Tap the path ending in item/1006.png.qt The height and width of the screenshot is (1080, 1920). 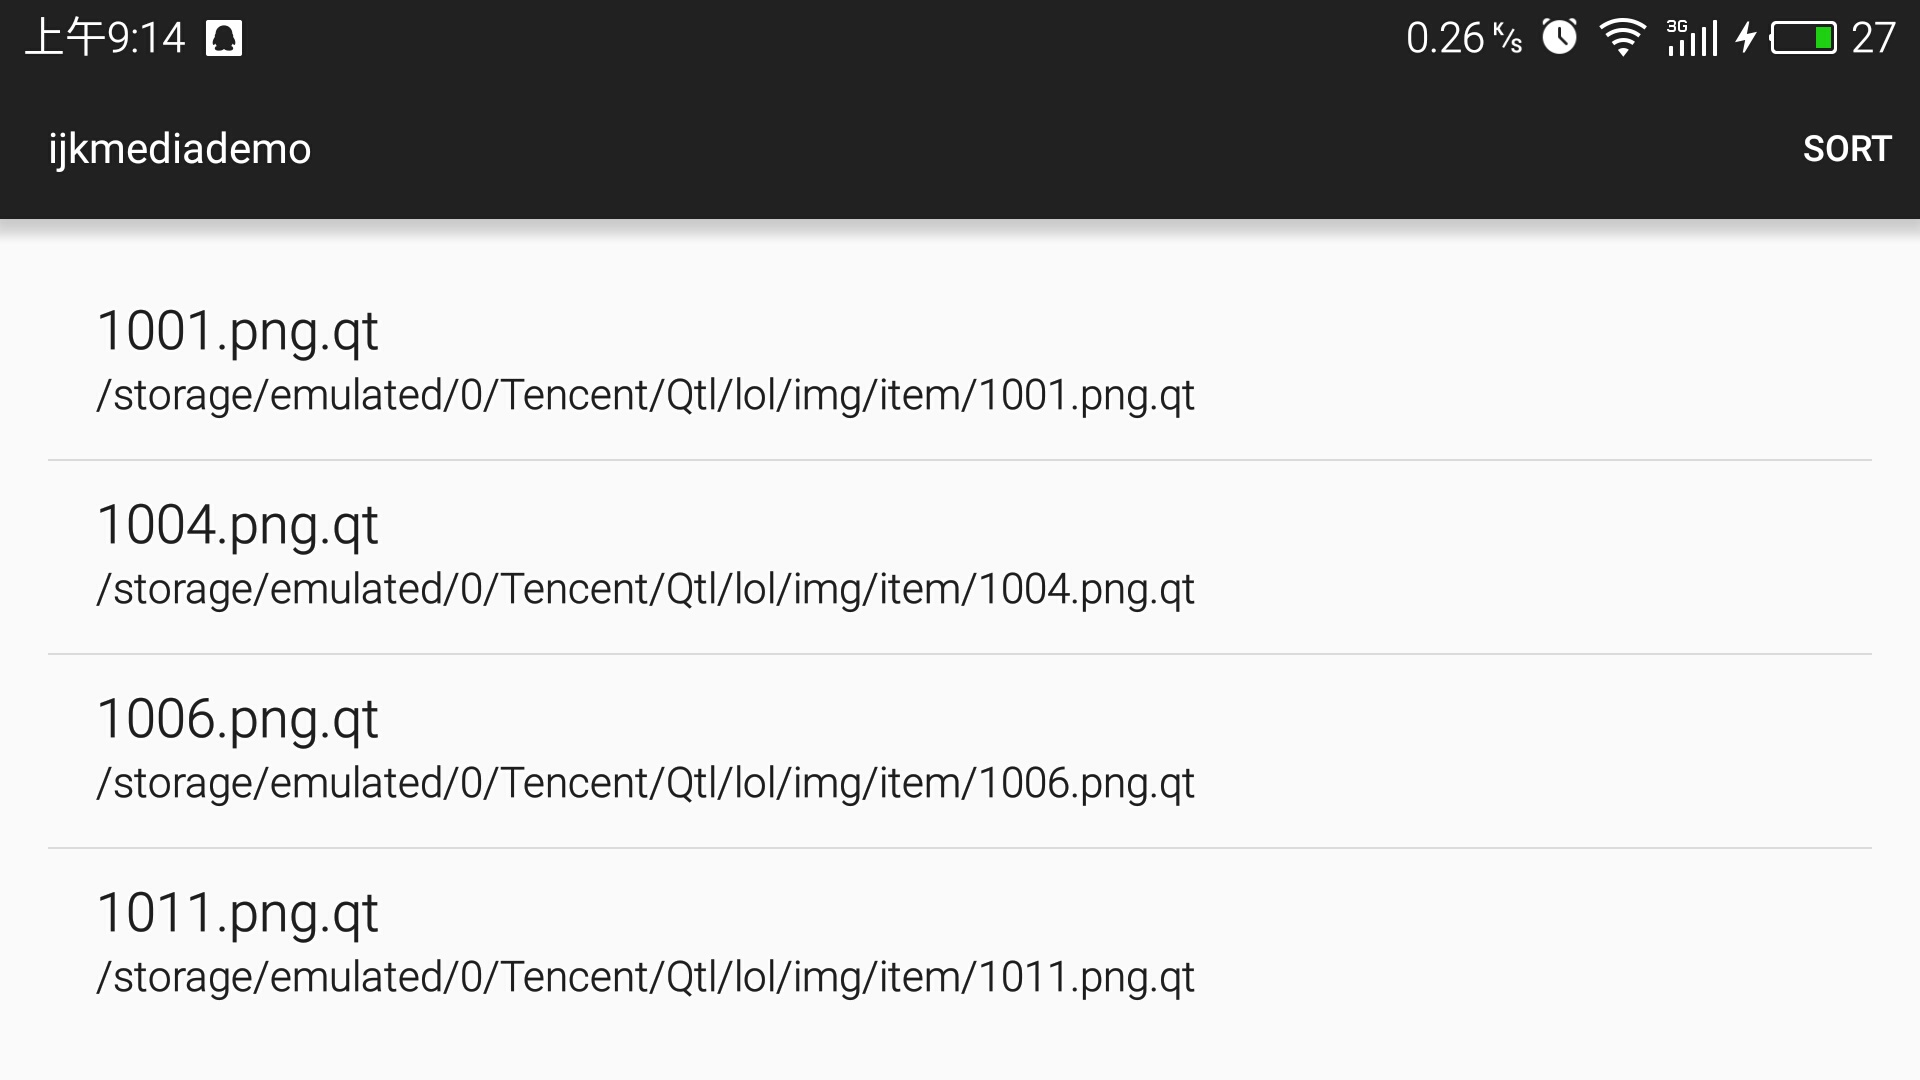pos(645,784)
